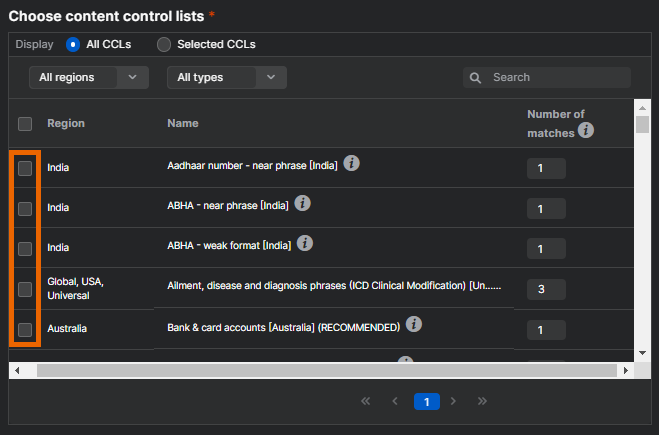Go to the first page arrow
The image size is (659, 435).
[365, 401]
